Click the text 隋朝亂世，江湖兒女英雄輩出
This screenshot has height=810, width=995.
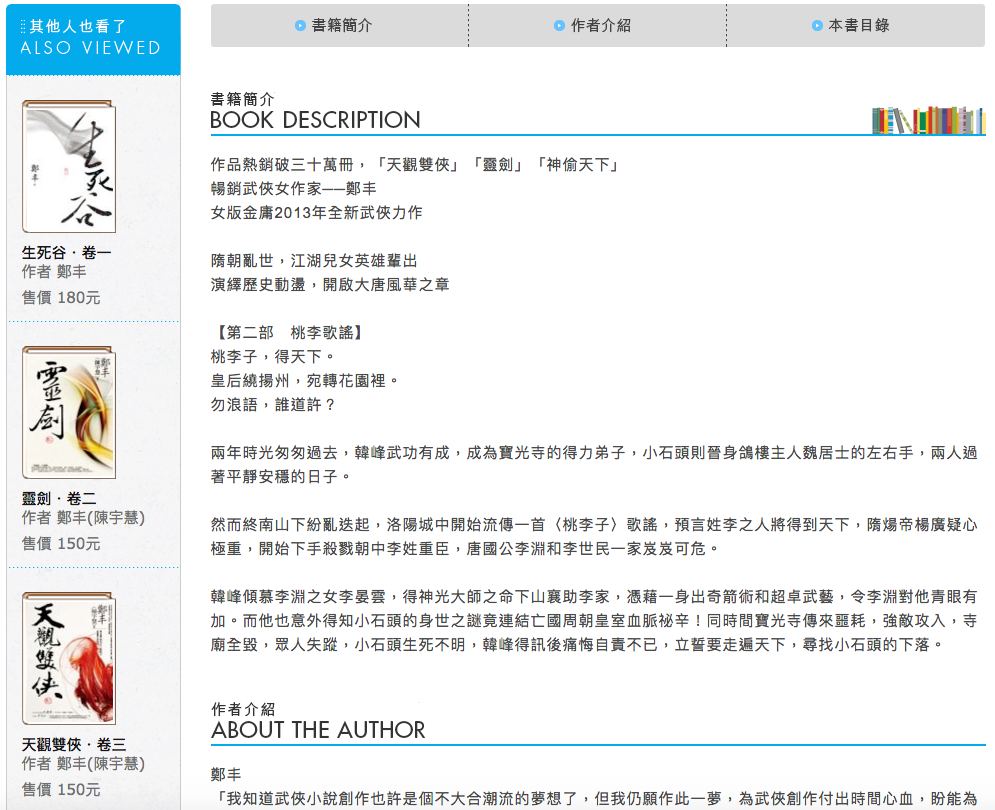tap(314, 261)
